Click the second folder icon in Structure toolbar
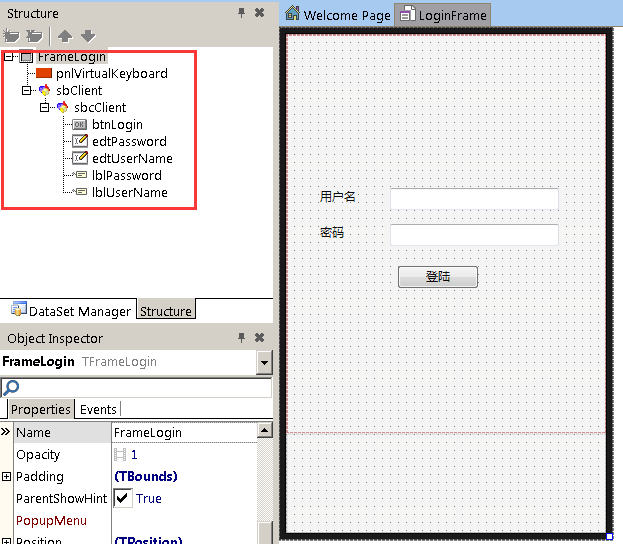 [35, 37]
